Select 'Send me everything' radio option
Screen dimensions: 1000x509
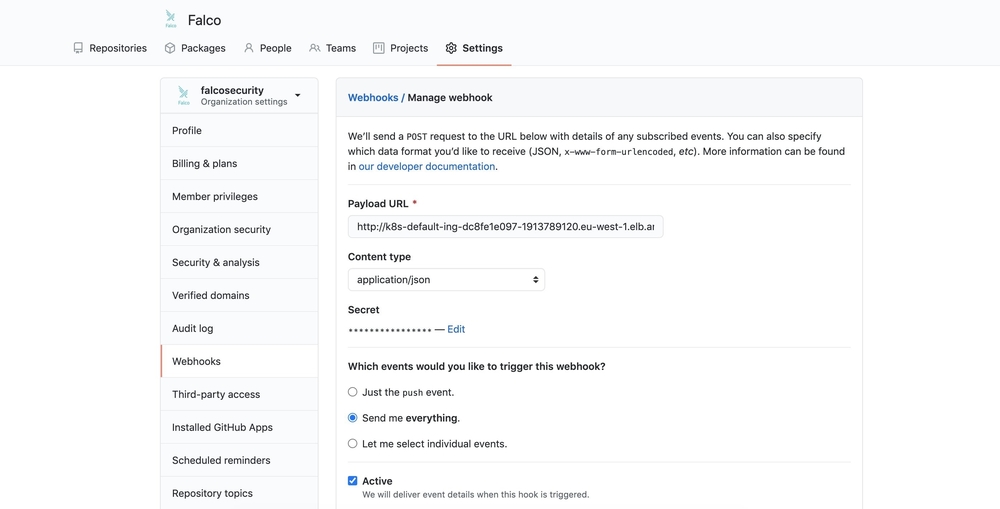[x=353, y=418]
